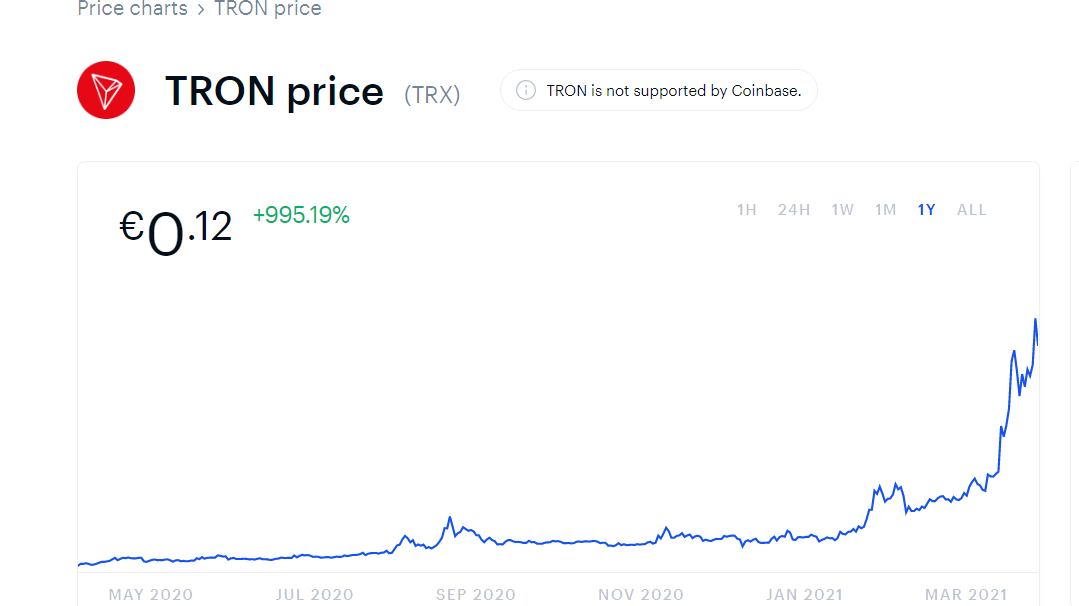Open the Price charts breadcrumb link
This screenshot has height=606, width=1079.
tap(132, 9)
